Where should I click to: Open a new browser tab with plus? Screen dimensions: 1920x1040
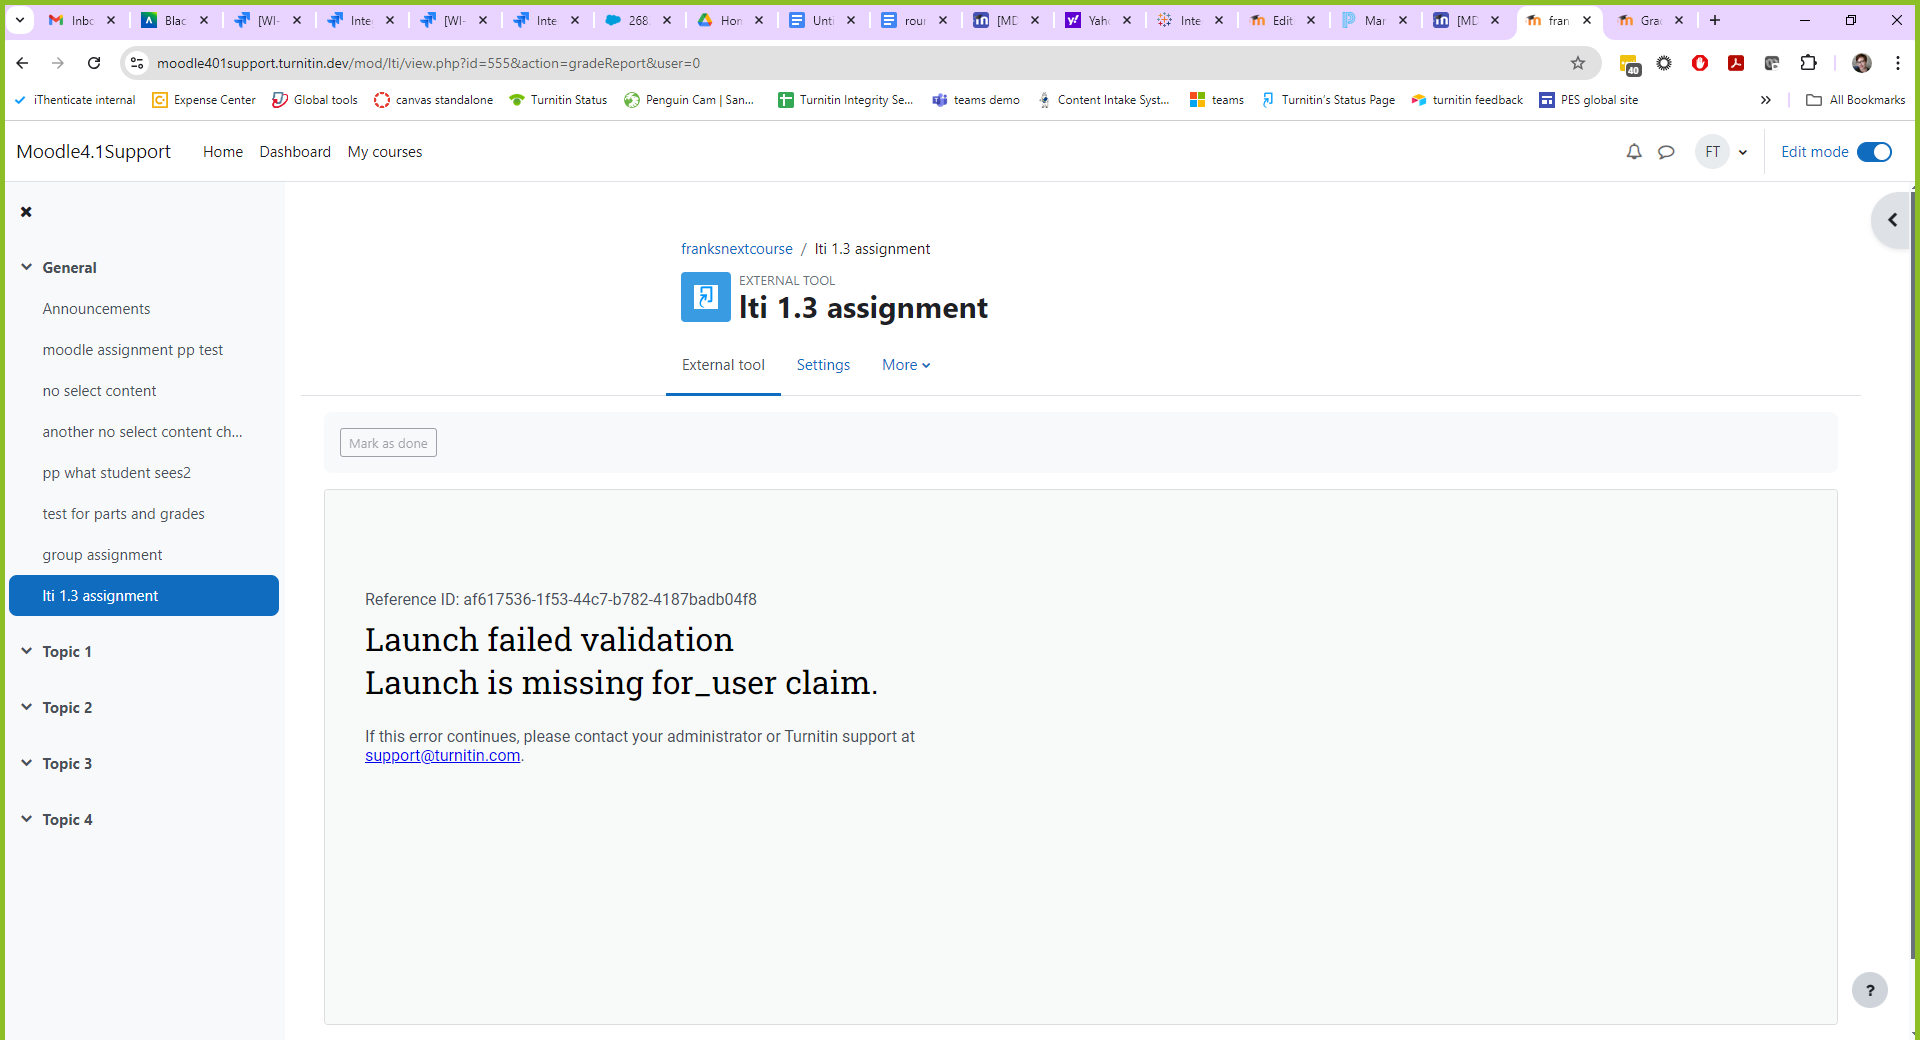tap(1715, 20)
